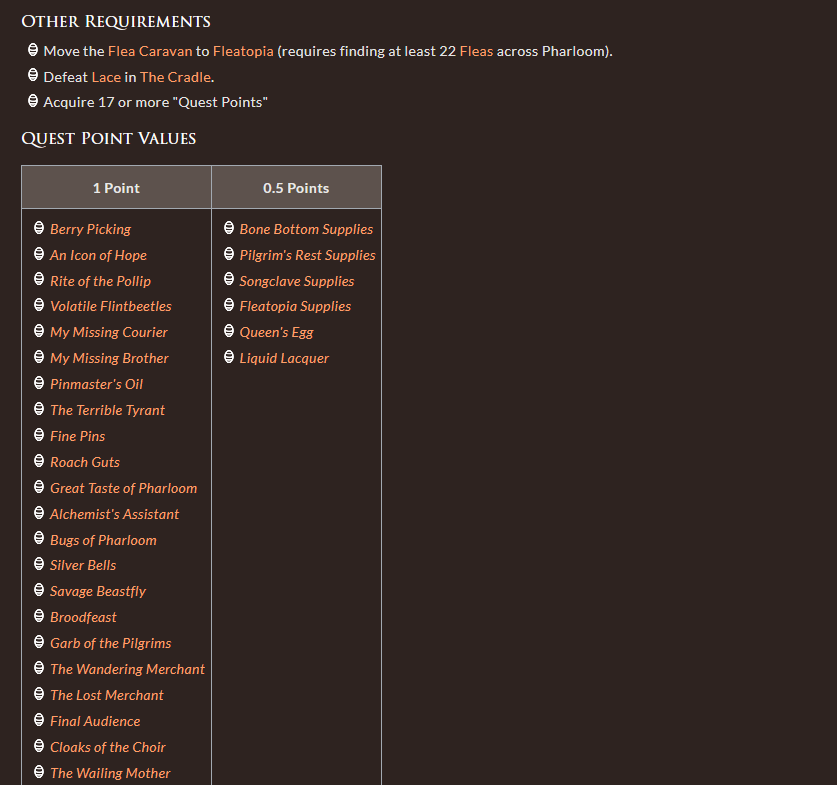Open Pilgrim's Rest Supplies quest

307,255
